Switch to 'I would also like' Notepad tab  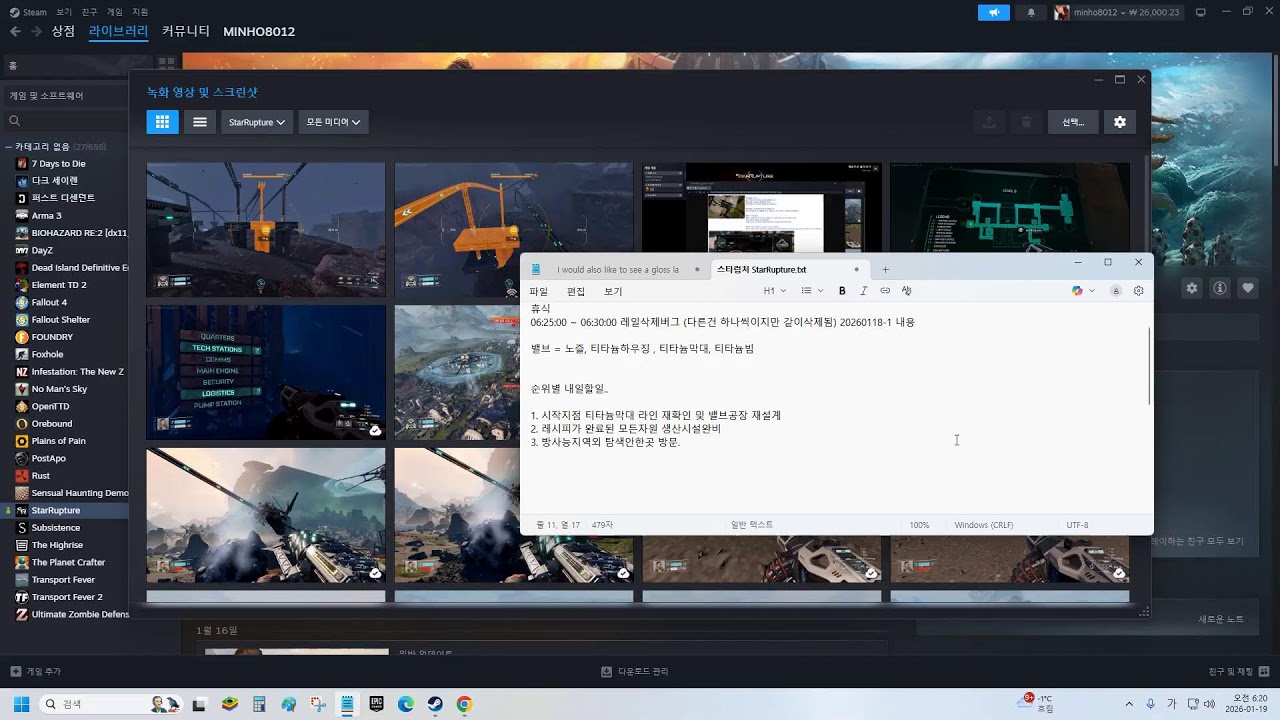click(616, 270)
